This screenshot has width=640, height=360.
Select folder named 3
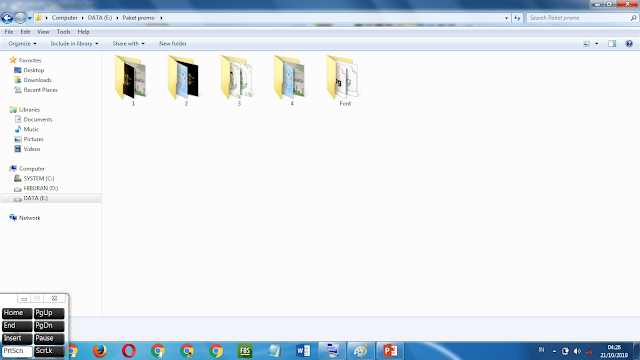238,80
